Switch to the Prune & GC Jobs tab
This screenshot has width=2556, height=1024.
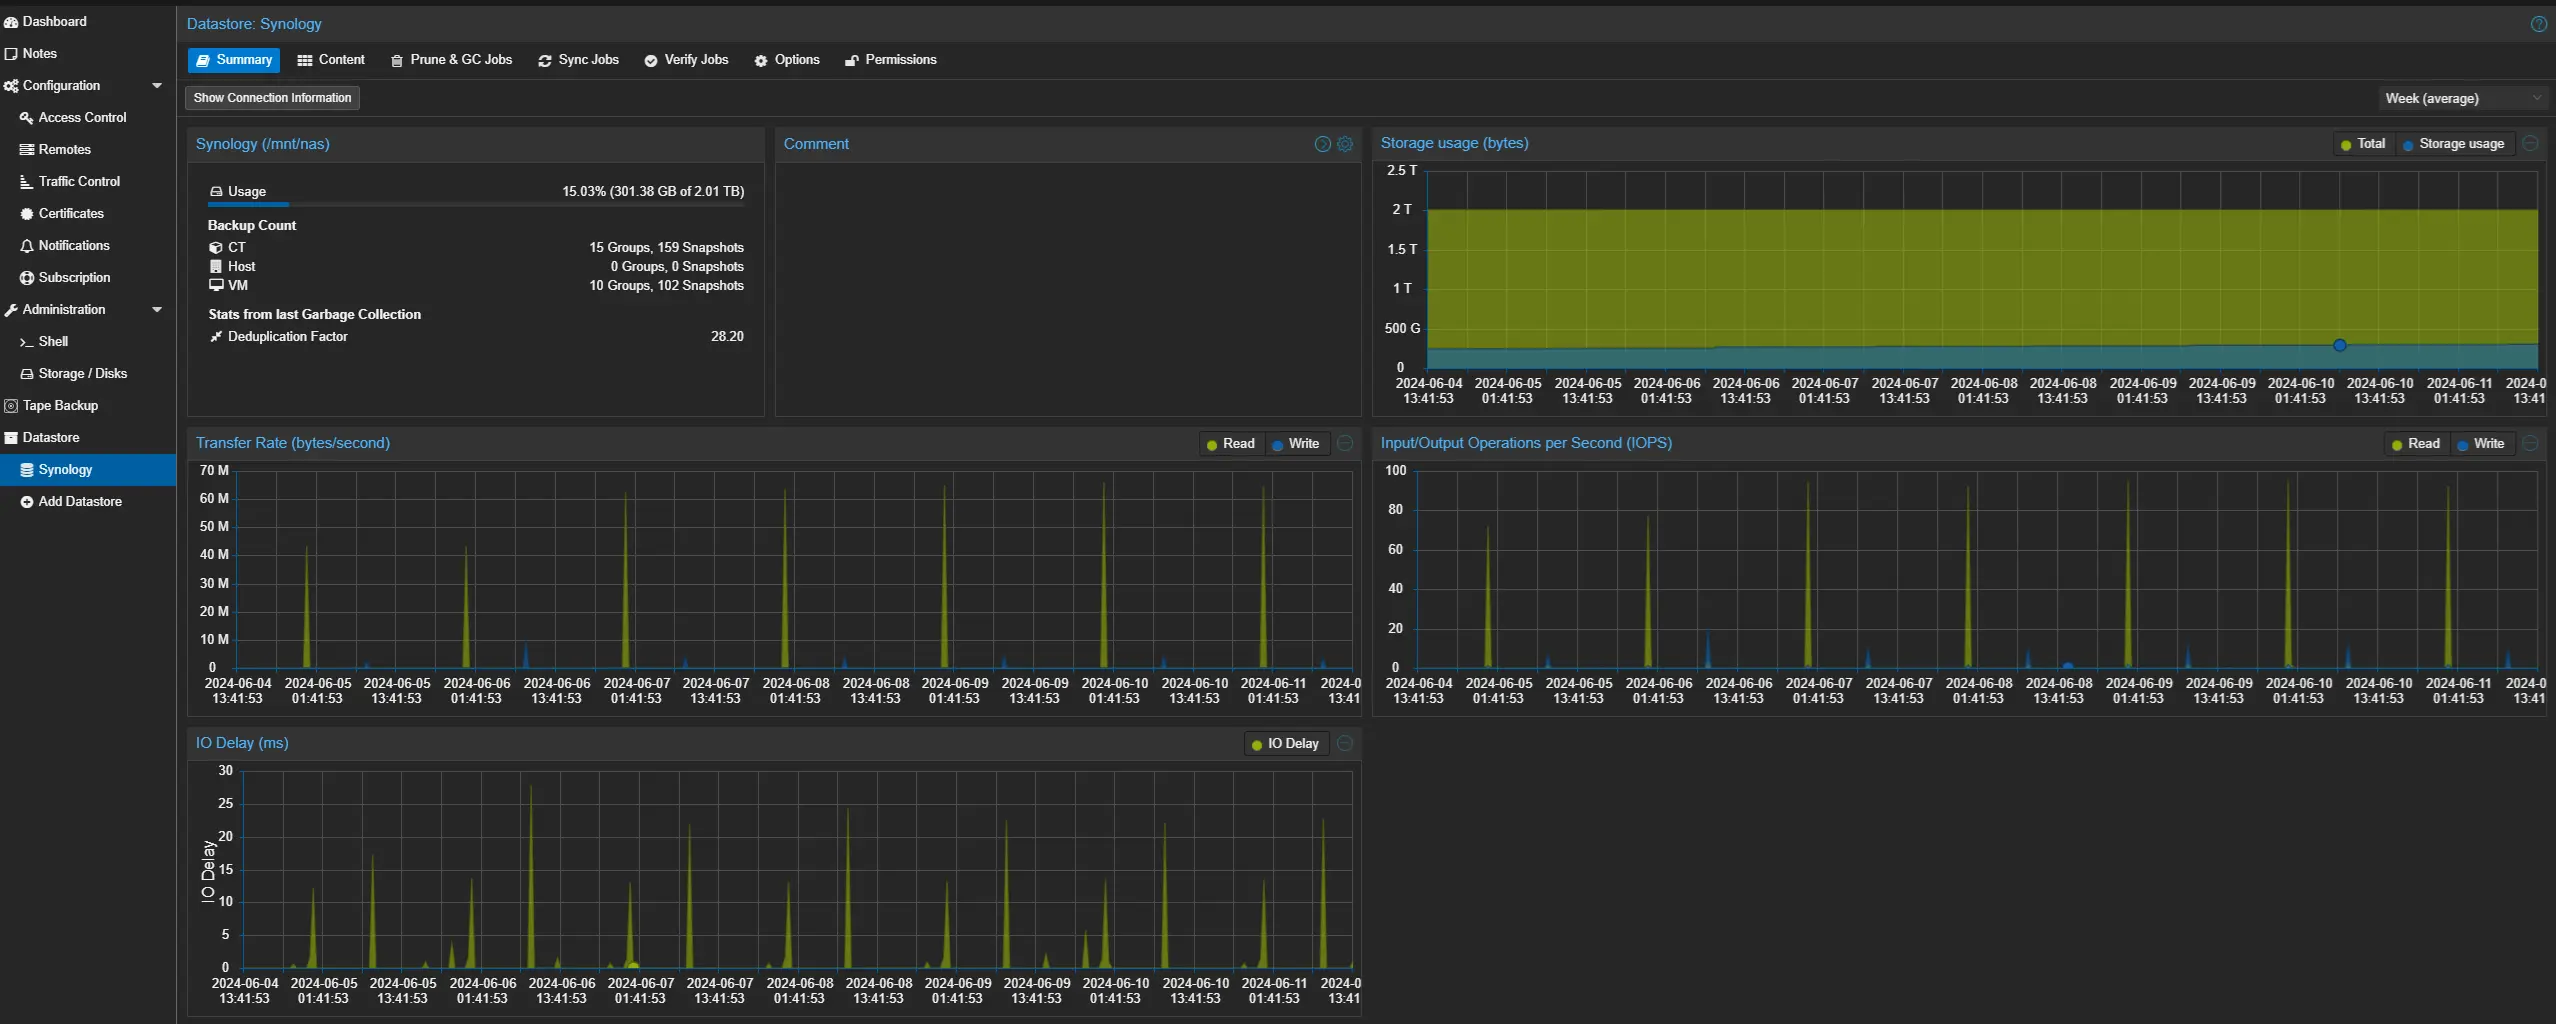tap(451, 60)
